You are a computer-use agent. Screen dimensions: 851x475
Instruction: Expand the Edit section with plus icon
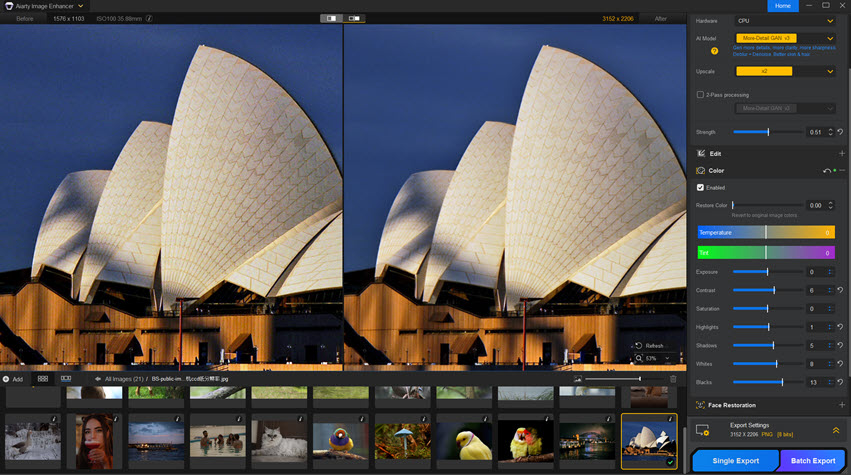[842, 154]
